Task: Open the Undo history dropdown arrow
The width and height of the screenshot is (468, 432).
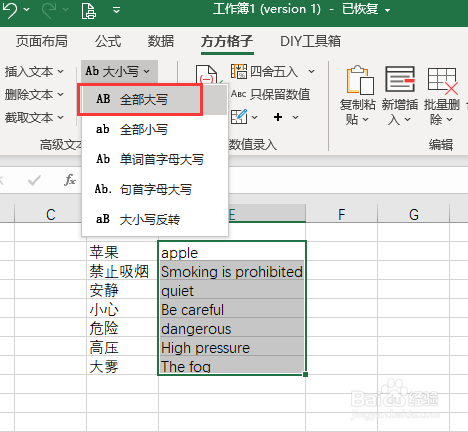Action: pos(27,10)
